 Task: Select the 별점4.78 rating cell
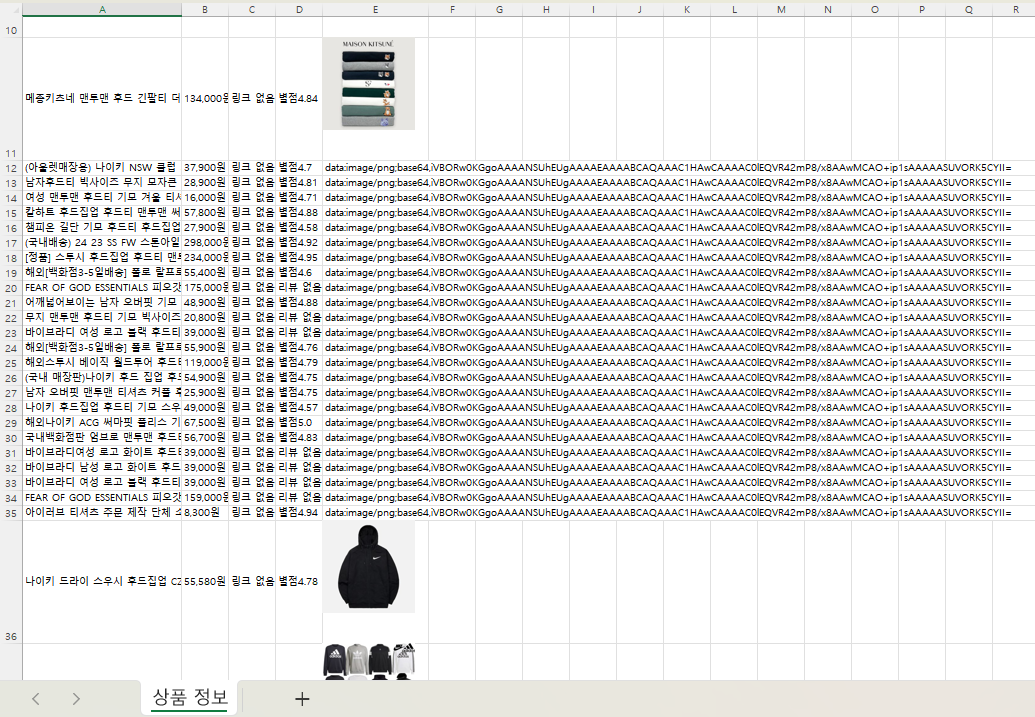[x=299, y=582]
